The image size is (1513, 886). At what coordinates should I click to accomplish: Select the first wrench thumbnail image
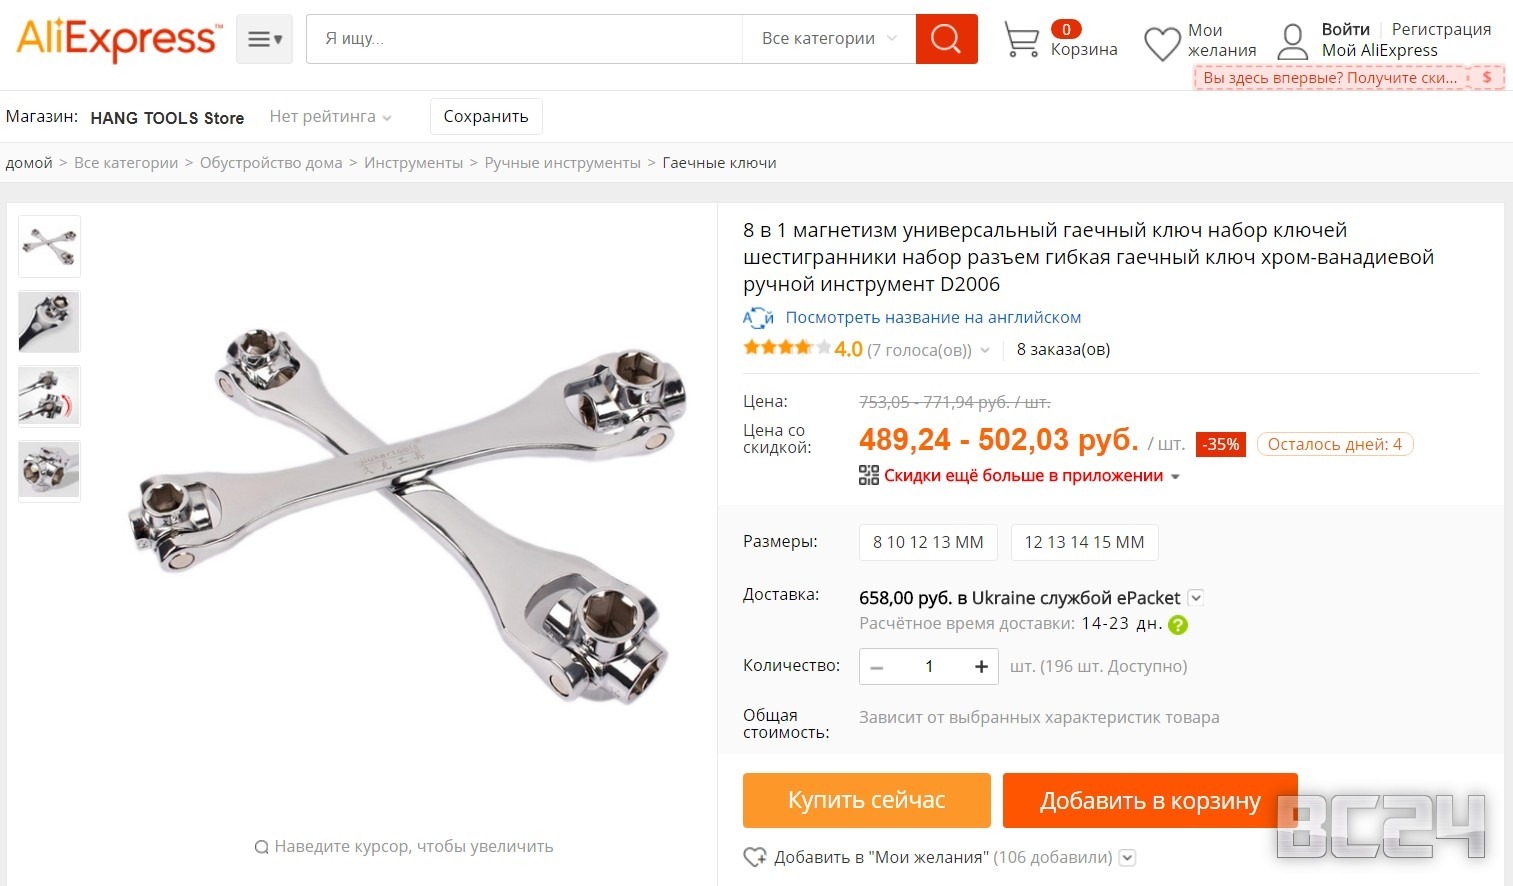pyautogui.click(x=49, y=246)
